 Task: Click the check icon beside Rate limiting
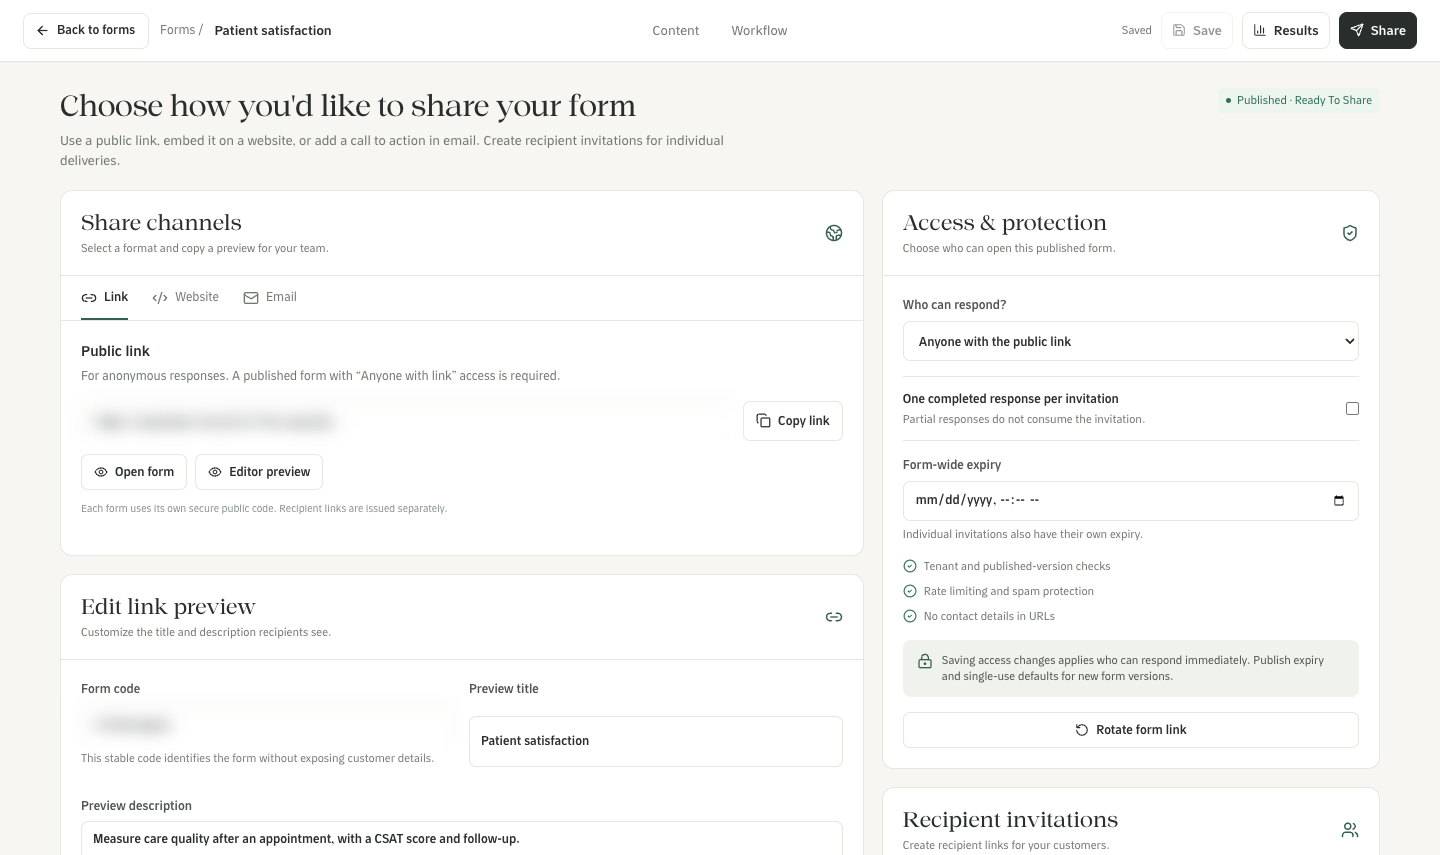(x=910, y=591)
